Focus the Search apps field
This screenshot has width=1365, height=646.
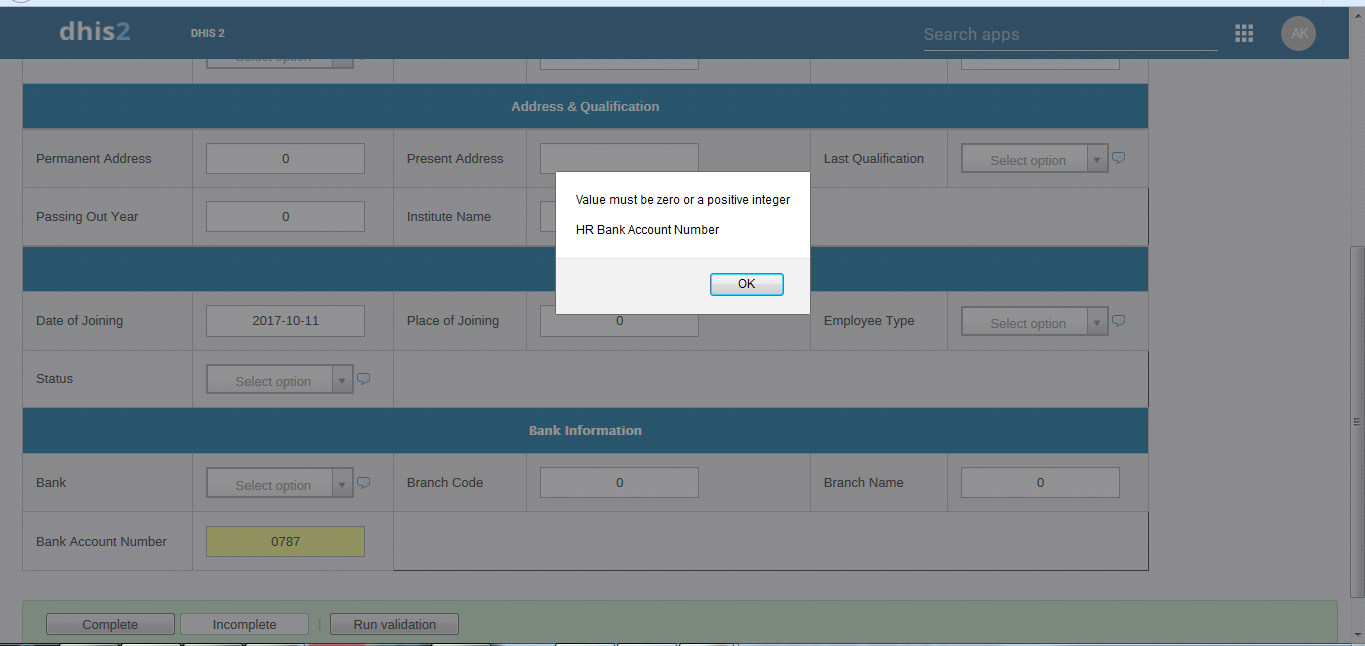point(1070,34)
